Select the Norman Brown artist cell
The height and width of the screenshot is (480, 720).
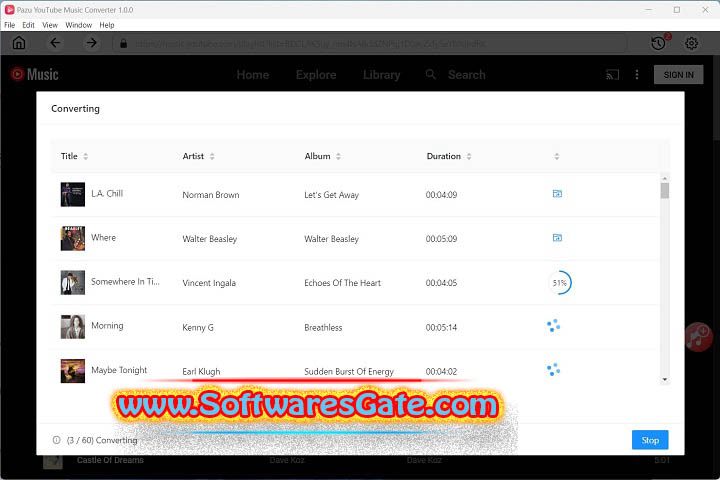coord(211,195)
